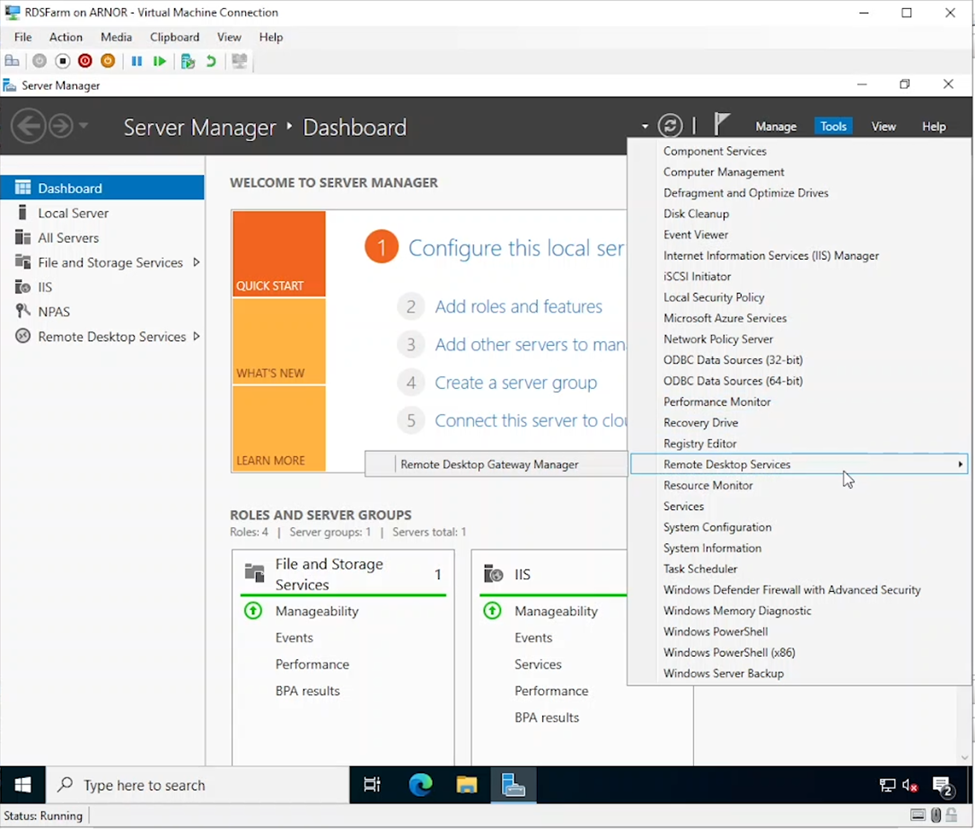The width and height of the screenshot is (975, 829).
Task: Shut down the VM via the red power icon
Action: click(83, 61)
